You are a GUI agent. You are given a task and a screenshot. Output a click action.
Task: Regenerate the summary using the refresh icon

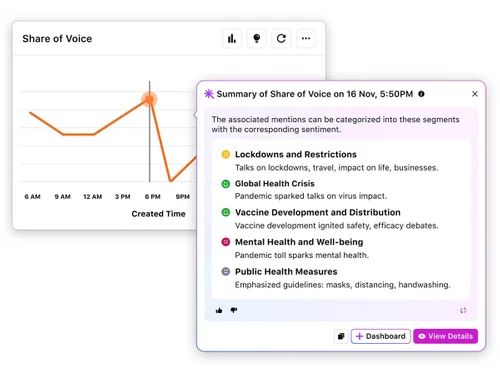coord(463,310)
